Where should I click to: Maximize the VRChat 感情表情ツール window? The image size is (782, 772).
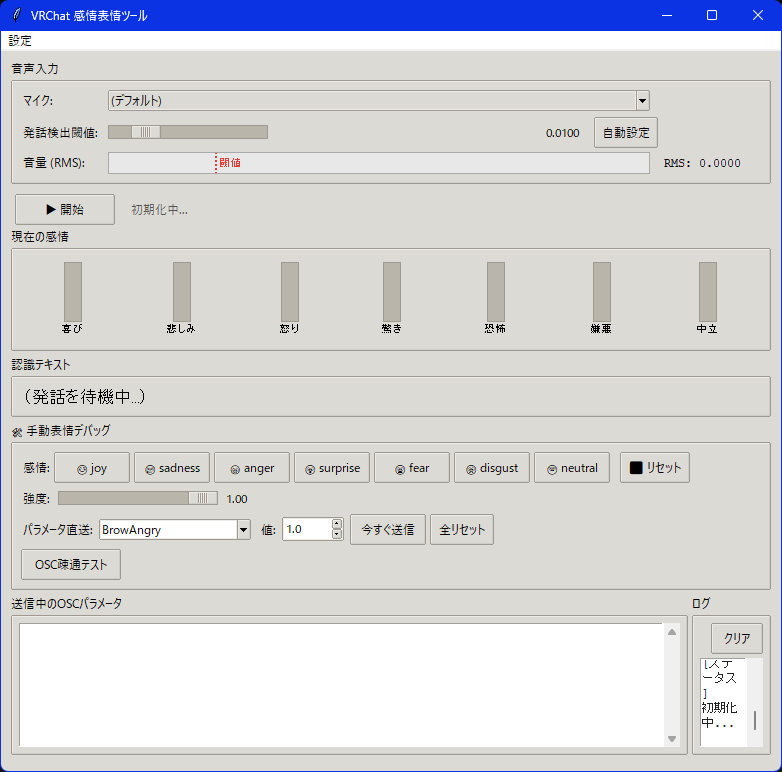[x=712, y=15]
